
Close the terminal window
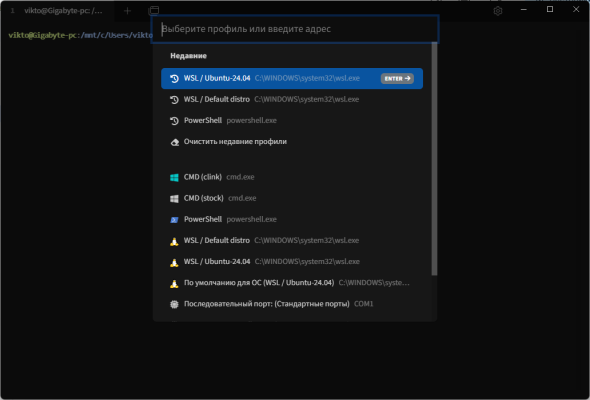pyautogui.click(x=576, y=9)
